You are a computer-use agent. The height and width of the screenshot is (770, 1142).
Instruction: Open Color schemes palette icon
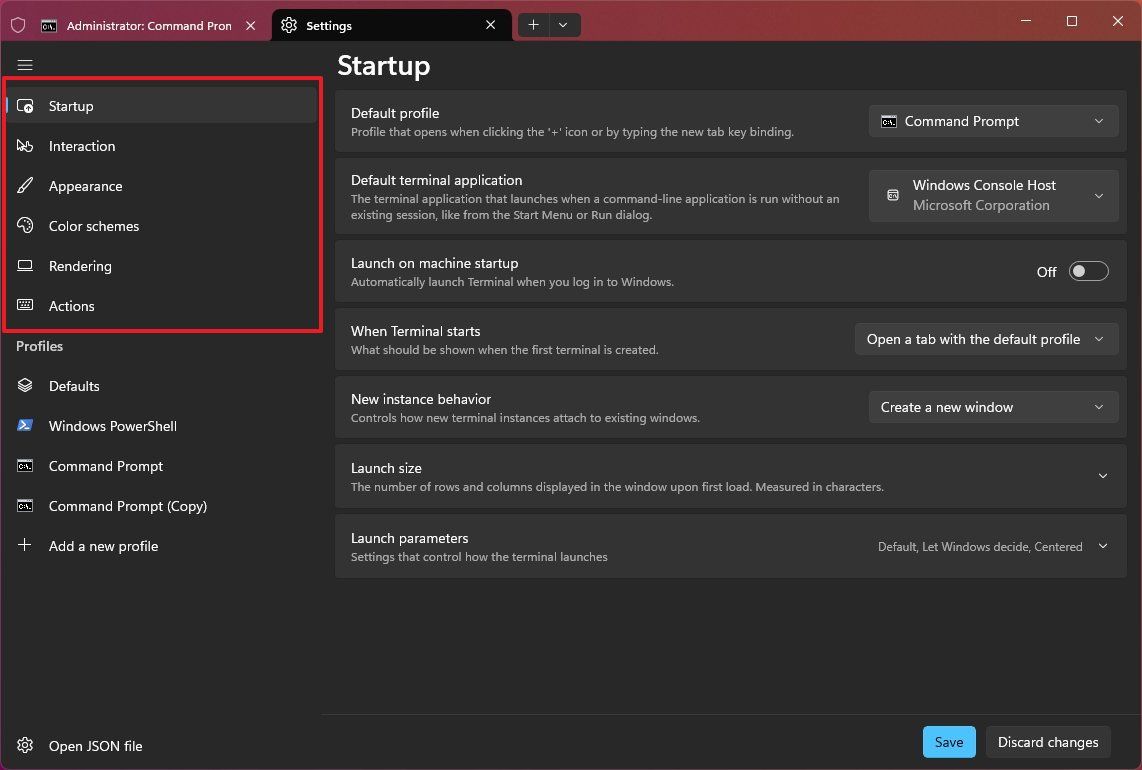(26, 225)
